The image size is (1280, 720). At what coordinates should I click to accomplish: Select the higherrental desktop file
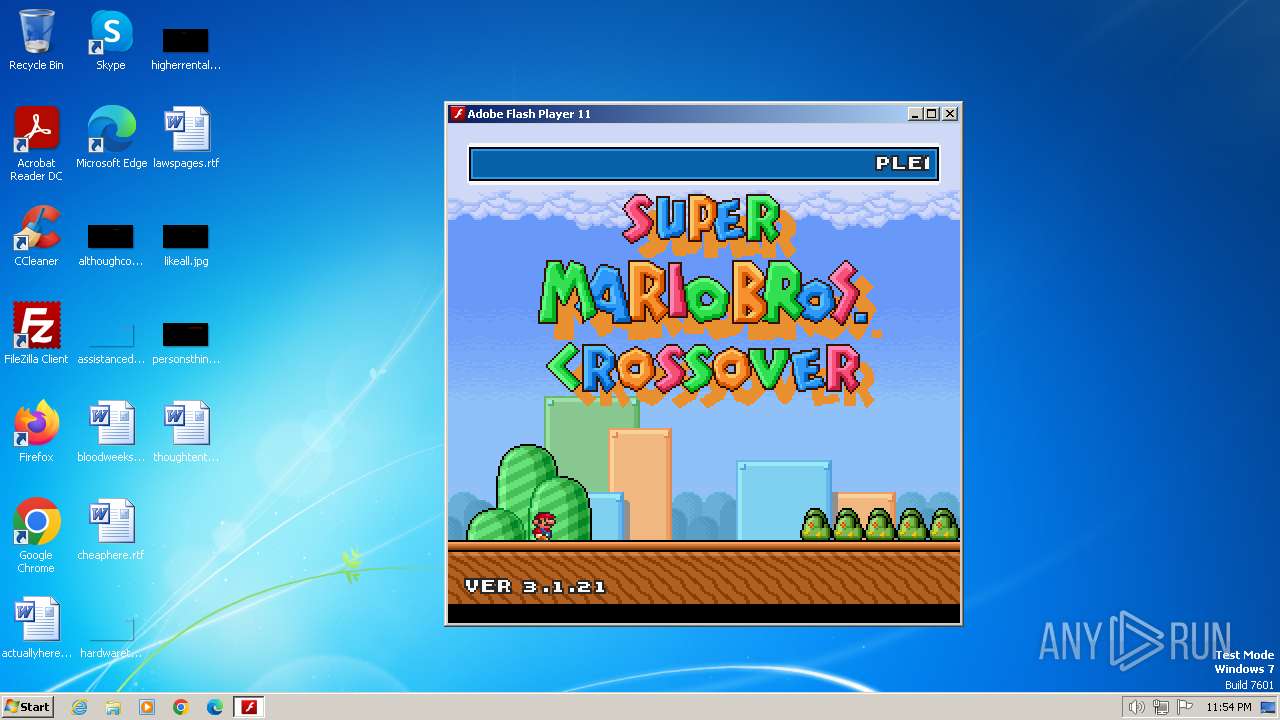point(186,49)
